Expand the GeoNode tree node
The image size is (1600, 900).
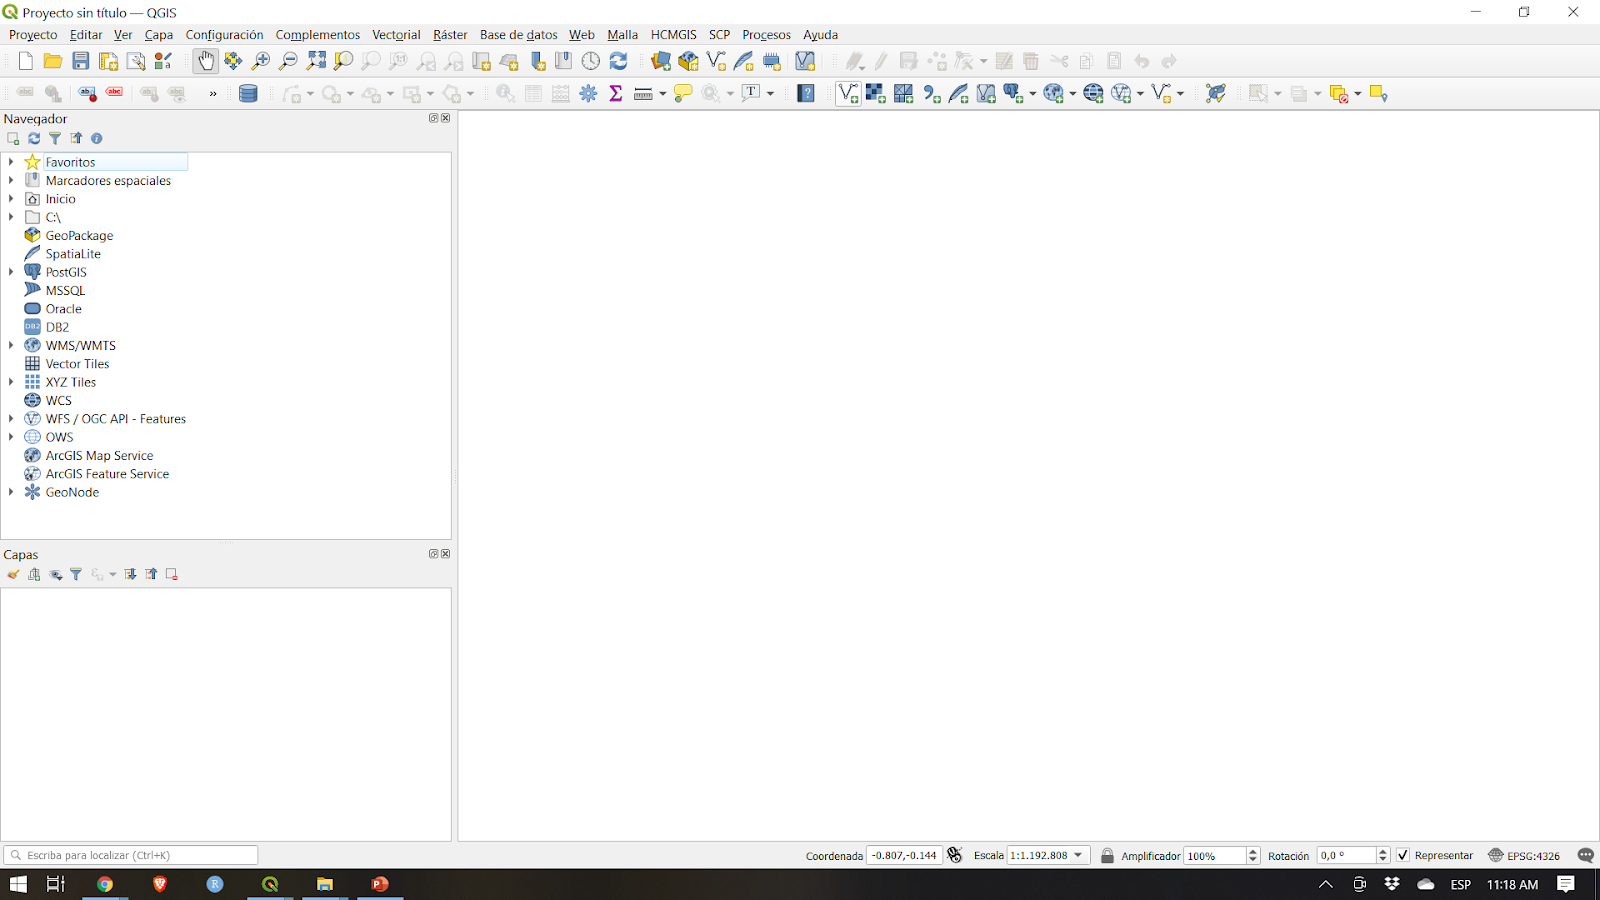(x=11, y=492)
